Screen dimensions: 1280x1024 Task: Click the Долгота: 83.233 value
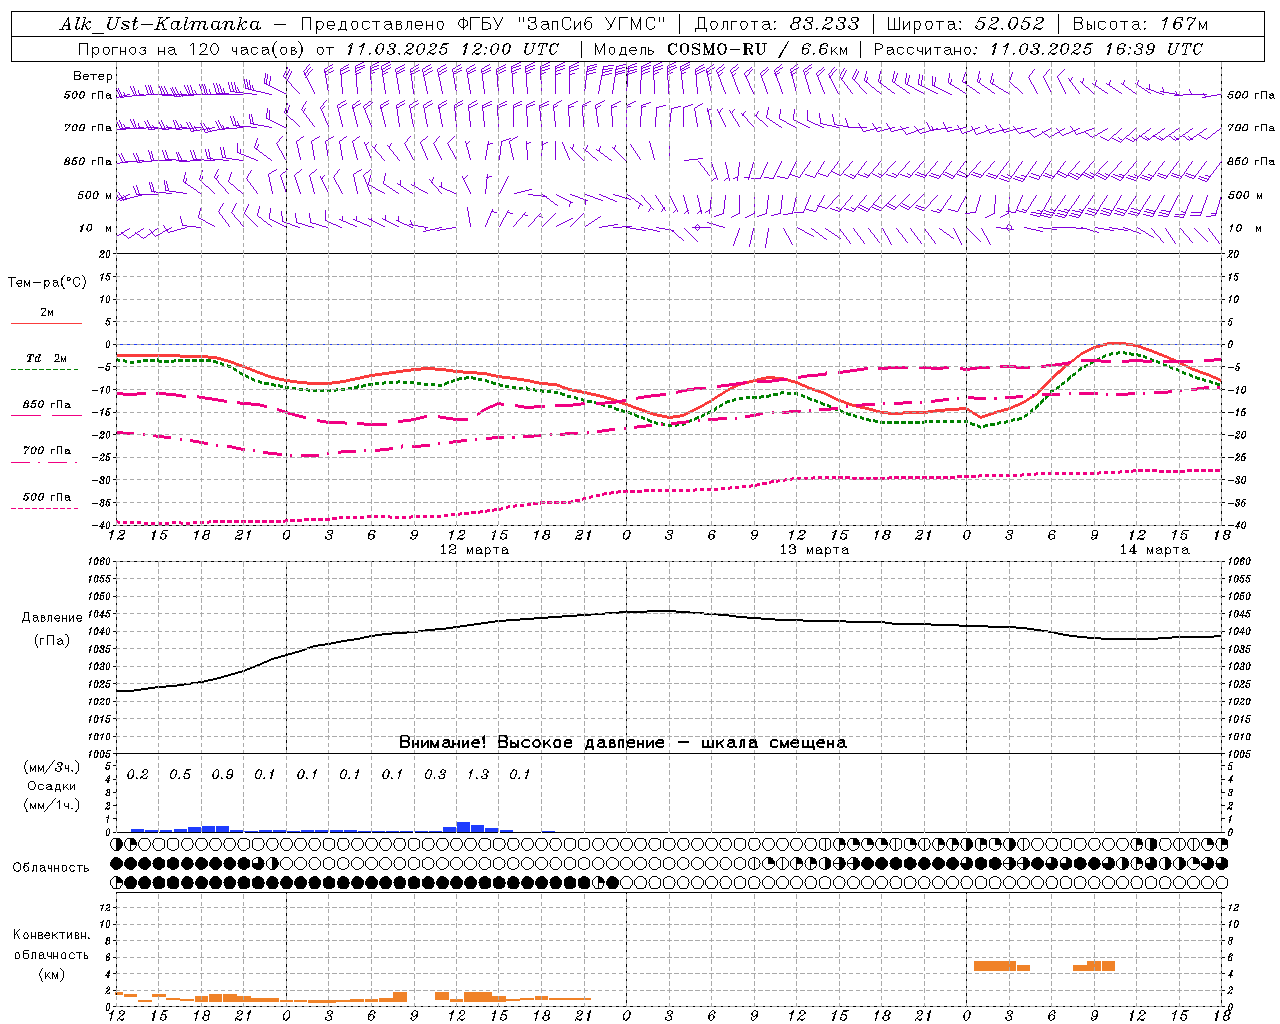coord(777,24)
